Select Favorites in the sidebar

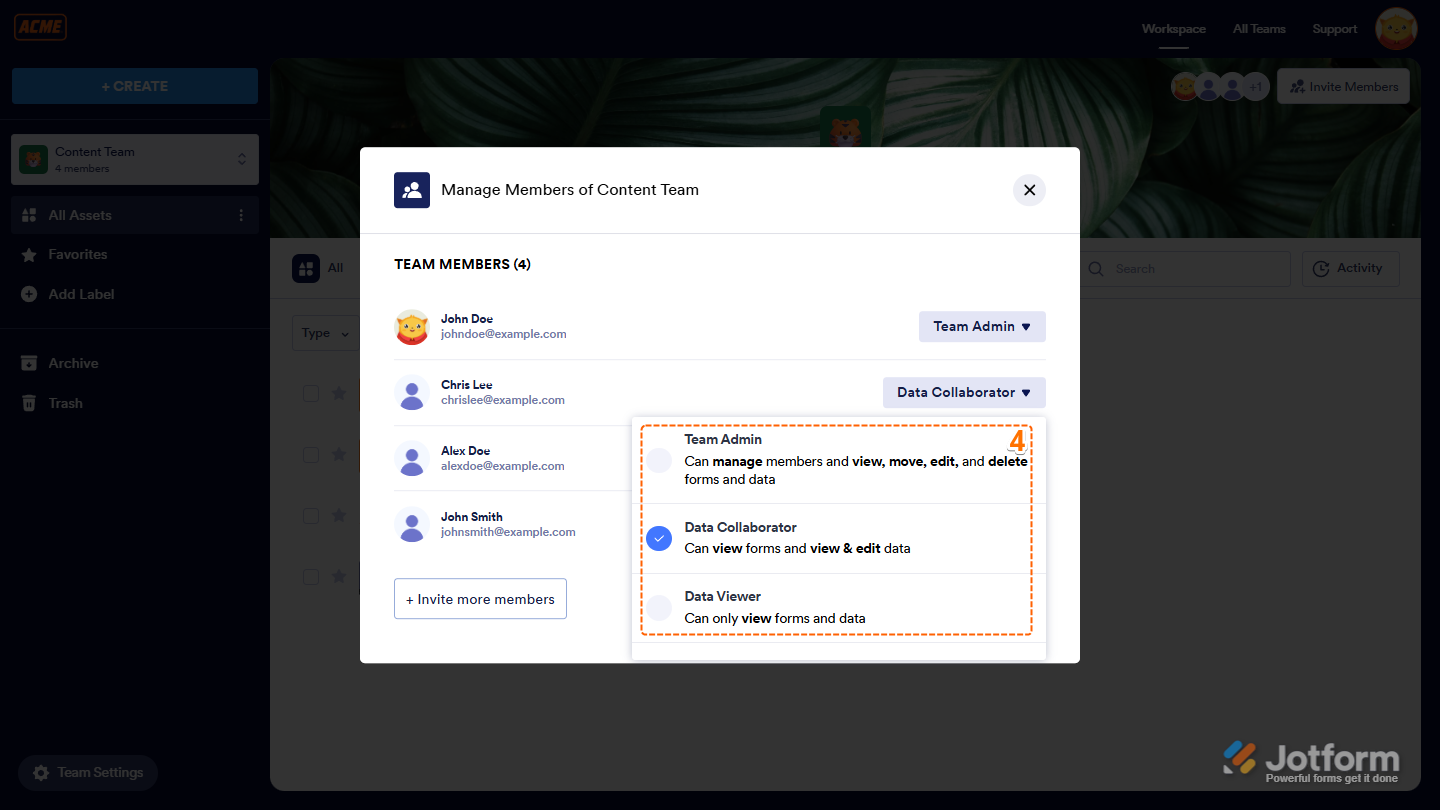point(77,254)
